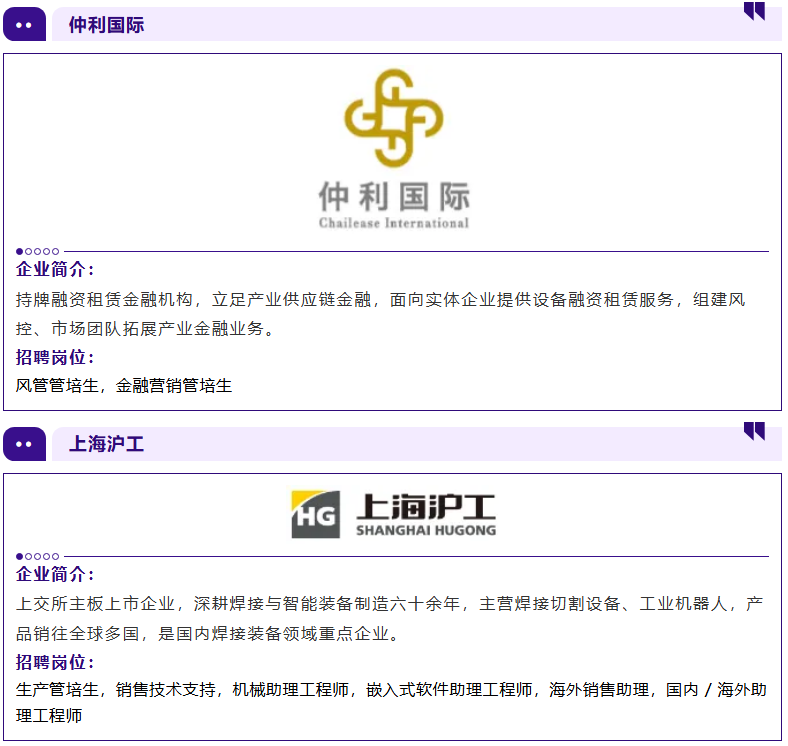This screenshot has height=746, width=788.
Task: Click the 上海沪工 Shanghai Hugong logo
Action: click(x=394, y=514)
